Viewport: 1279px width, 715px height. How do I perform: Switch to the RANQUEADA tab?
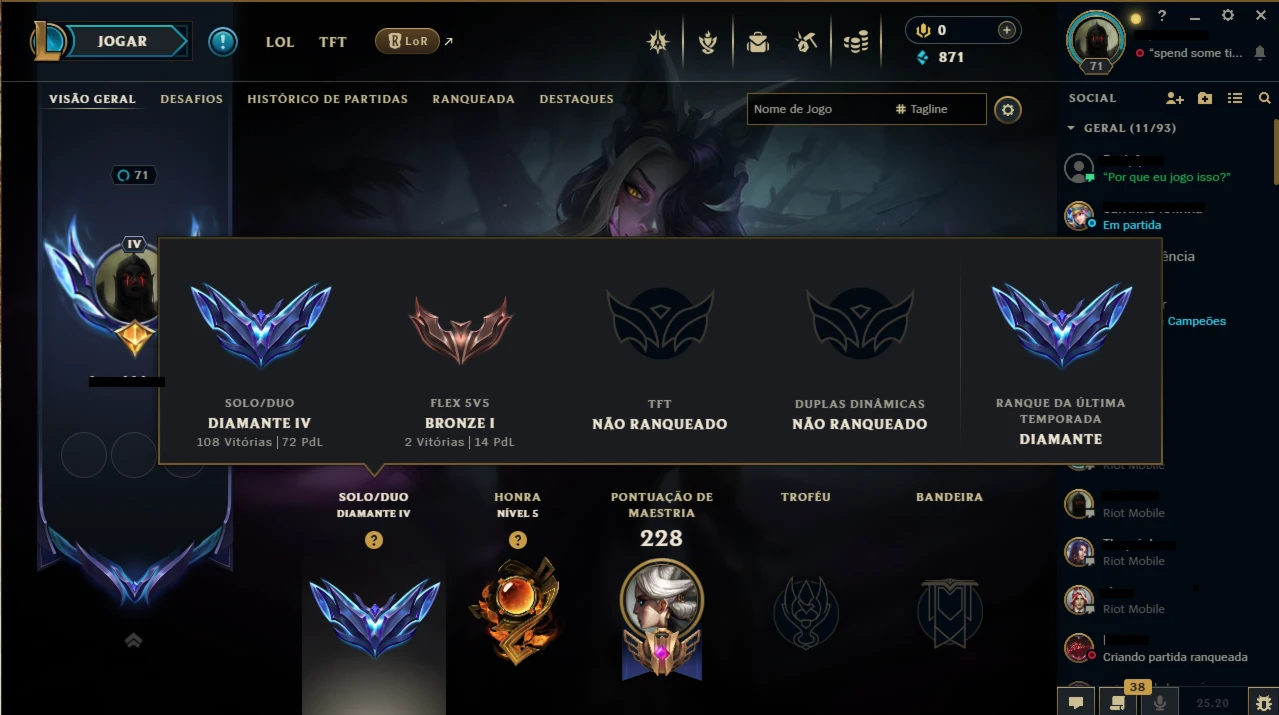point(473,99)
